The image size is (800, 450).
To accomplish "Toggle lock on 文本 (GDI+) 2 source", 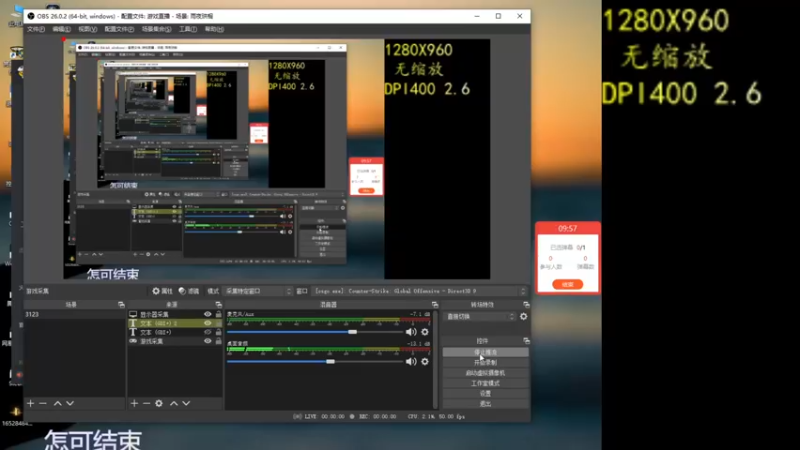I will click(x=218, y=323).
